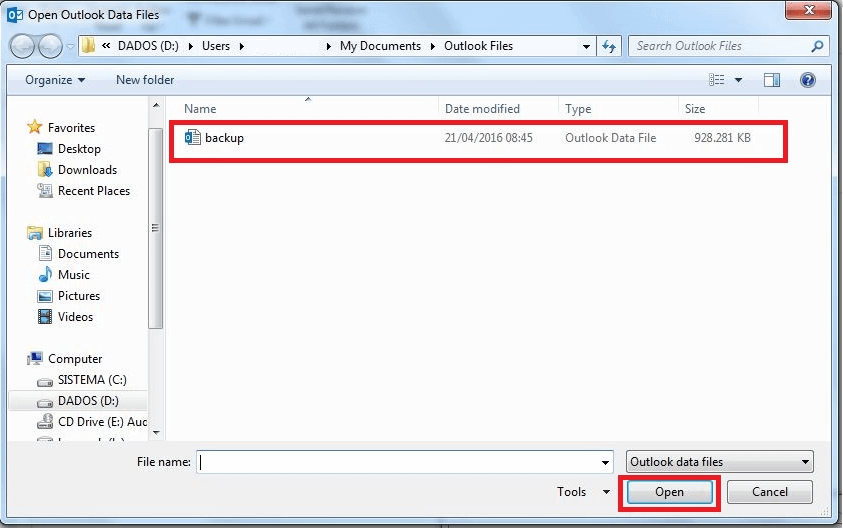This screenshot has width=843, height=528.
Task: Open the Tools menu
Action: click(x=583, y=491)
